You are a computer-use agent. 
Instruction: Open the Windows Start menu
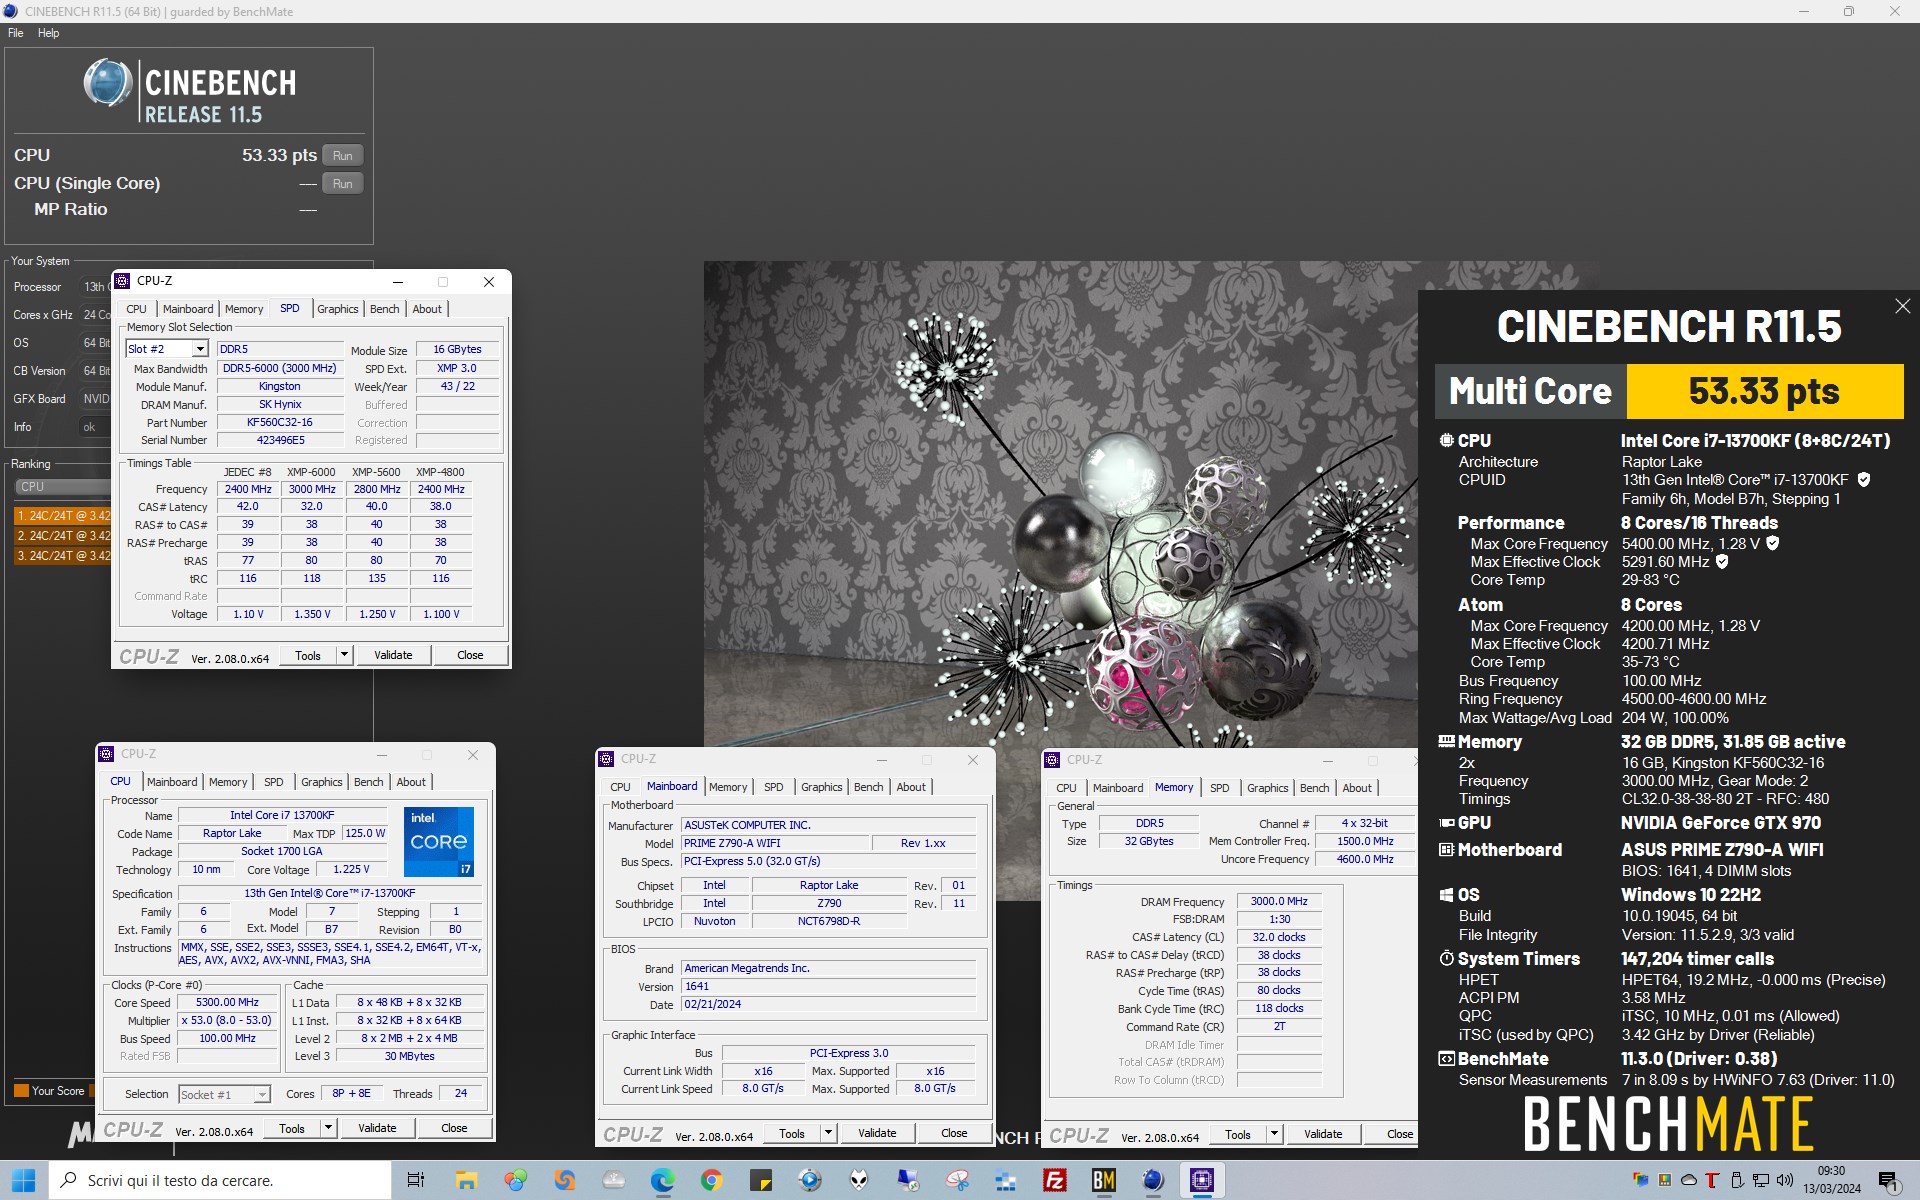coord(23,1180)
